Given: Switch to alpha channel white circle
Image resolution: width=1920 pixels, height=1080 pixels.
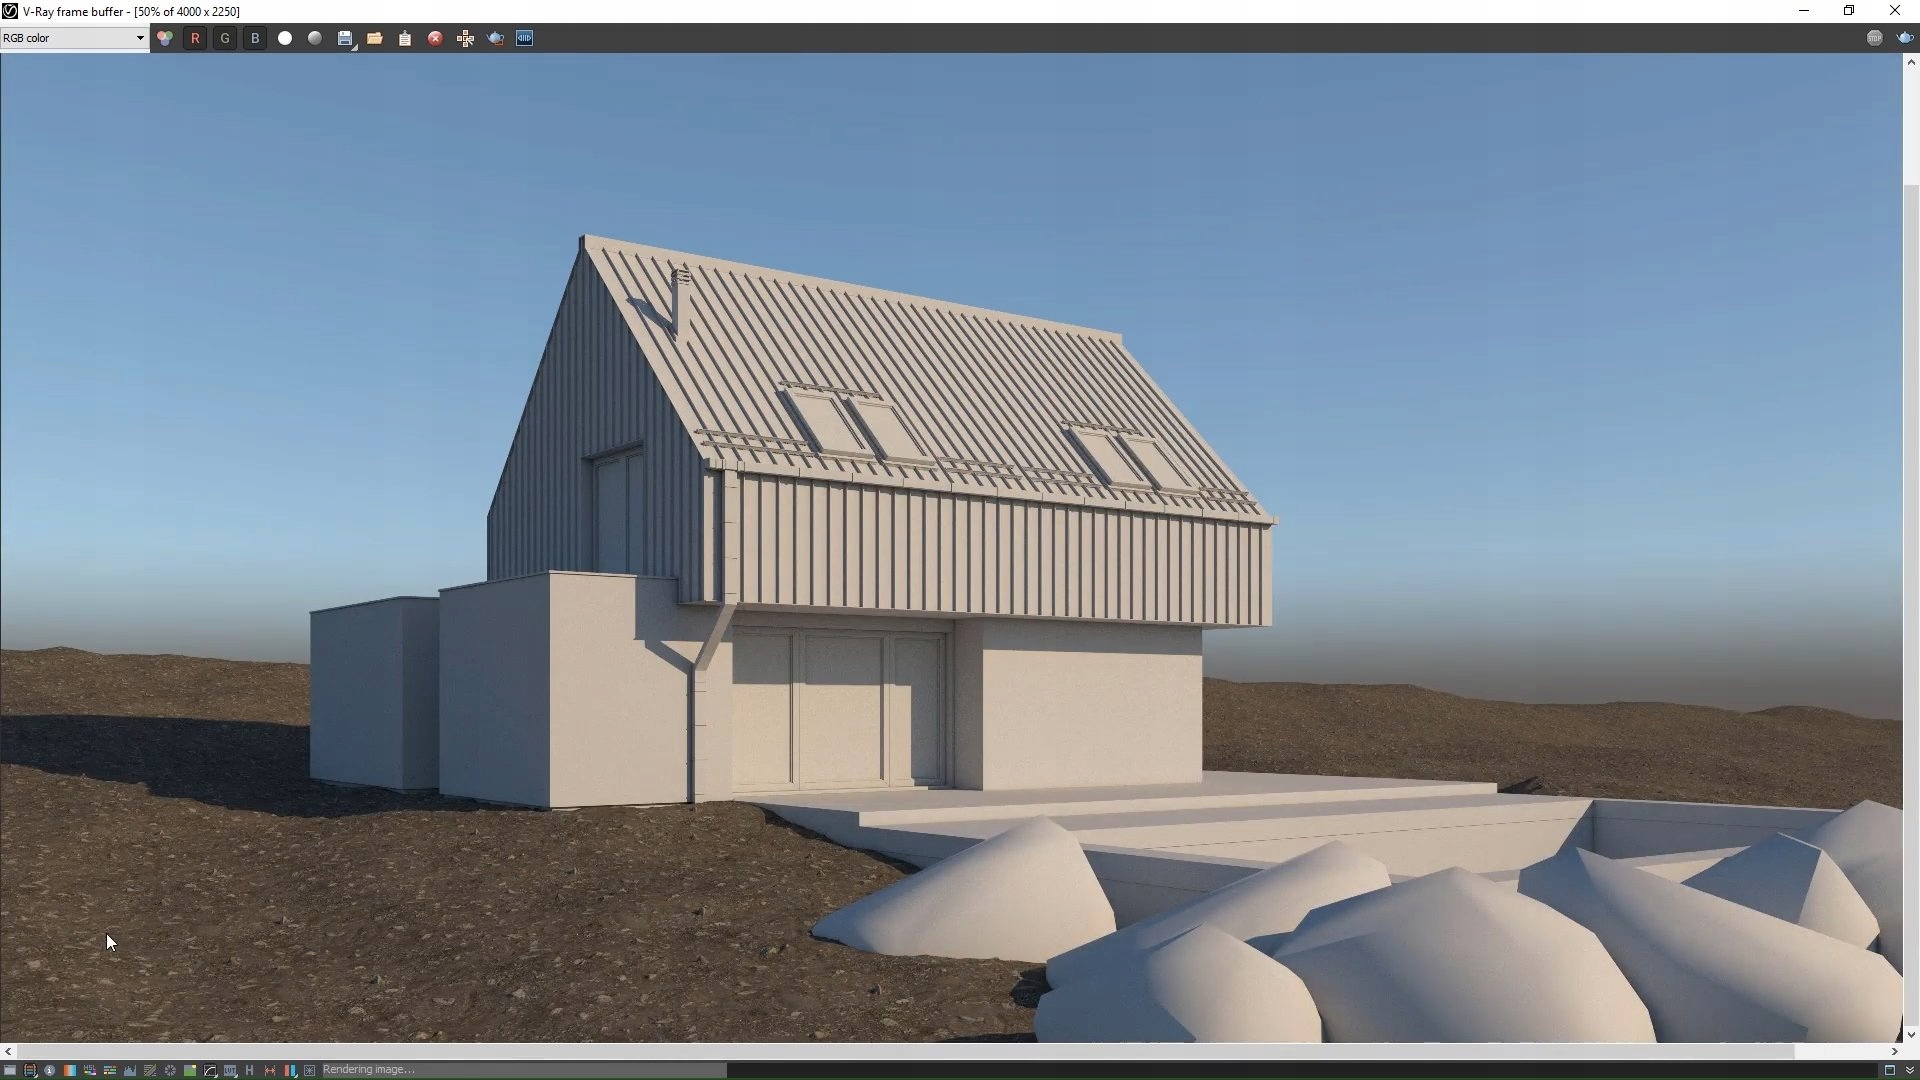Looking at the screenshot, I should click(x=285, y=38).
